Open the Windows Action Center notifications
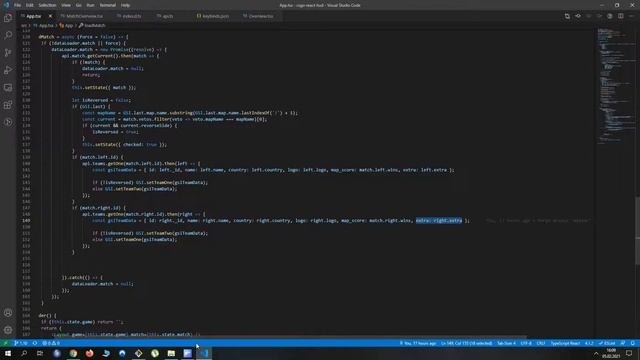The width and height of the screenshot is (640, 360). (x=629, y=353)
